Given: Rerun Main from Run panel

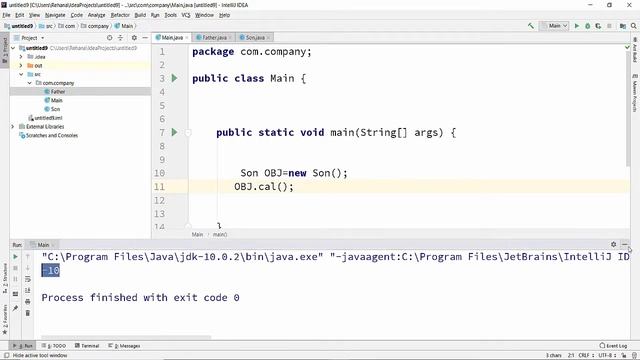Looking at the screenshot, I should click(16, 257).
